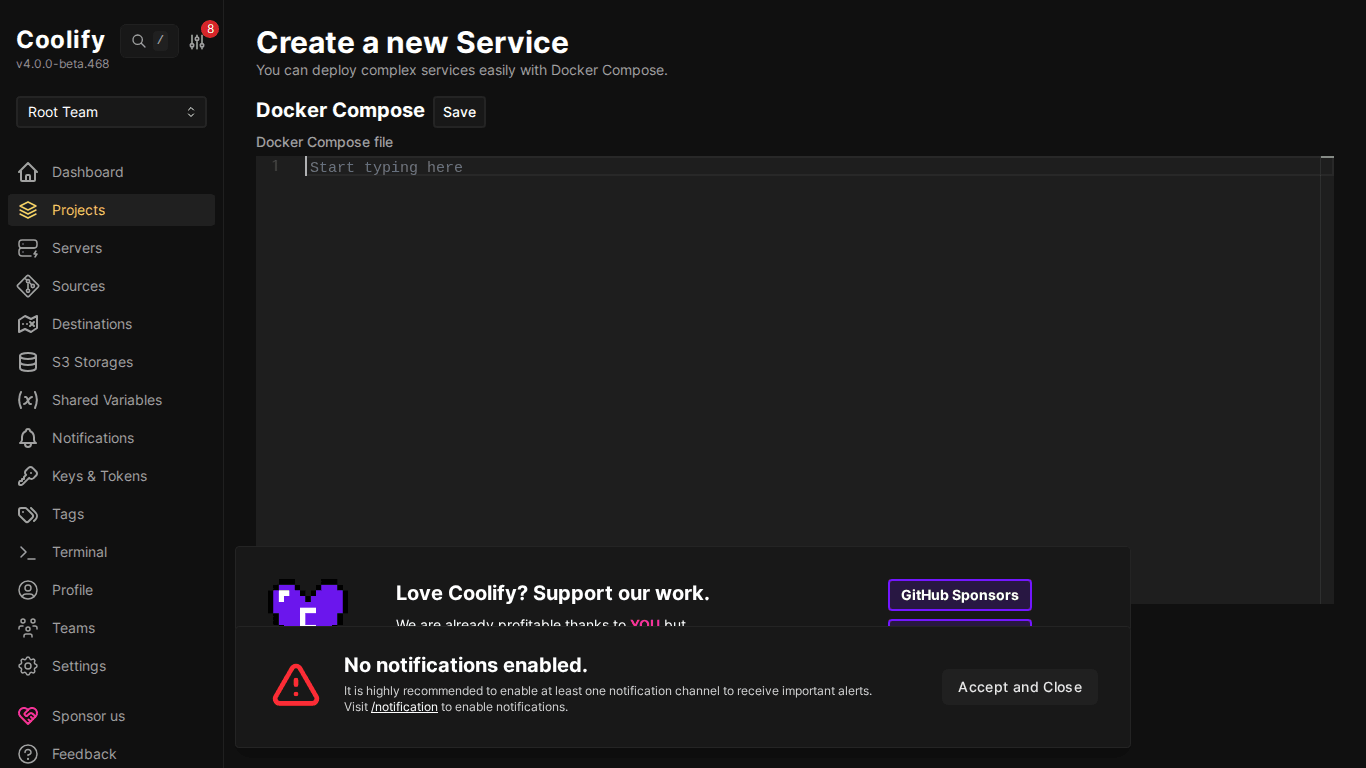Open the Keys & Tokens key icon
This screenshot has height=768, width=1366.
(x=28, y=476)
